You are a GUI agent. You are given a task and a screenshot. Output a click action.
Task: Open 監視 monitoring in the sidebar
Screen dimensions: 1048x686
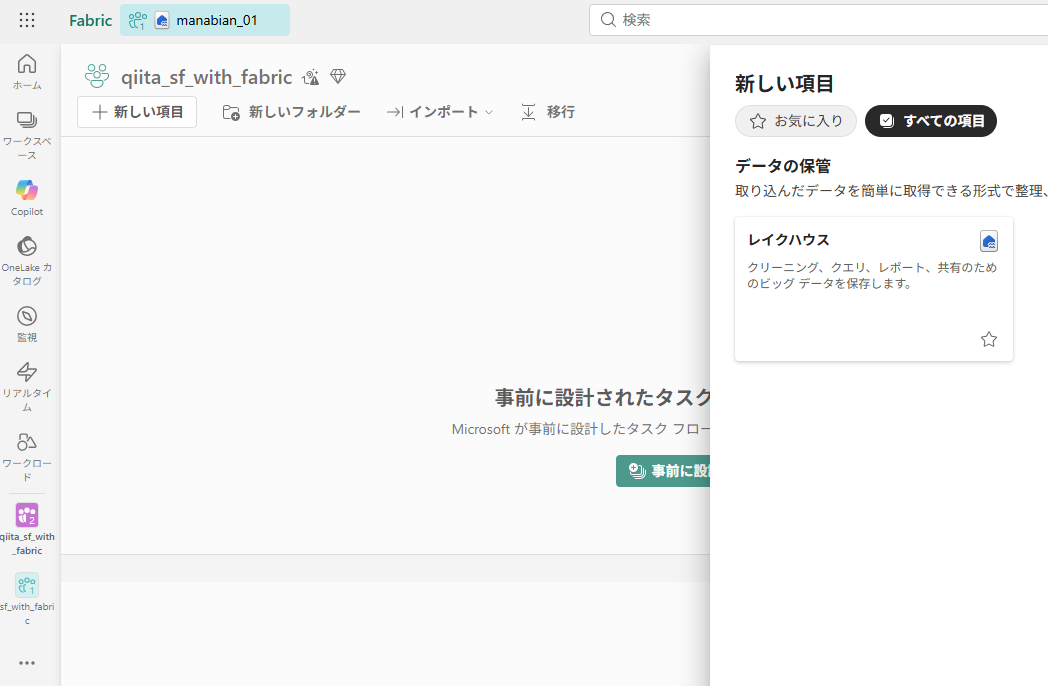pos(27,324)
